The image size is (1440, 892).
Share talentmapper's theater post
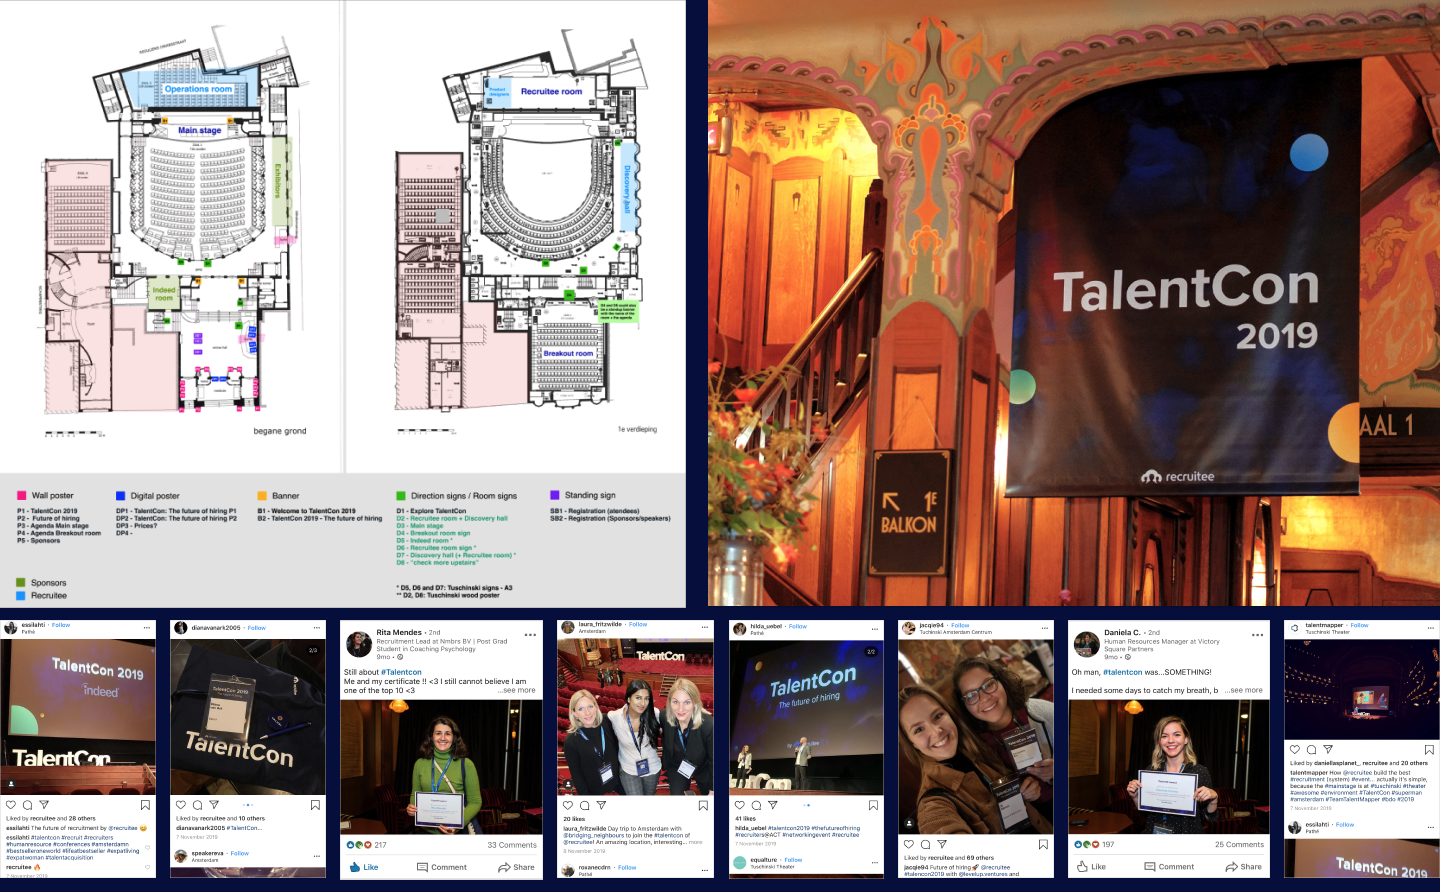[x=1328, y=749]
